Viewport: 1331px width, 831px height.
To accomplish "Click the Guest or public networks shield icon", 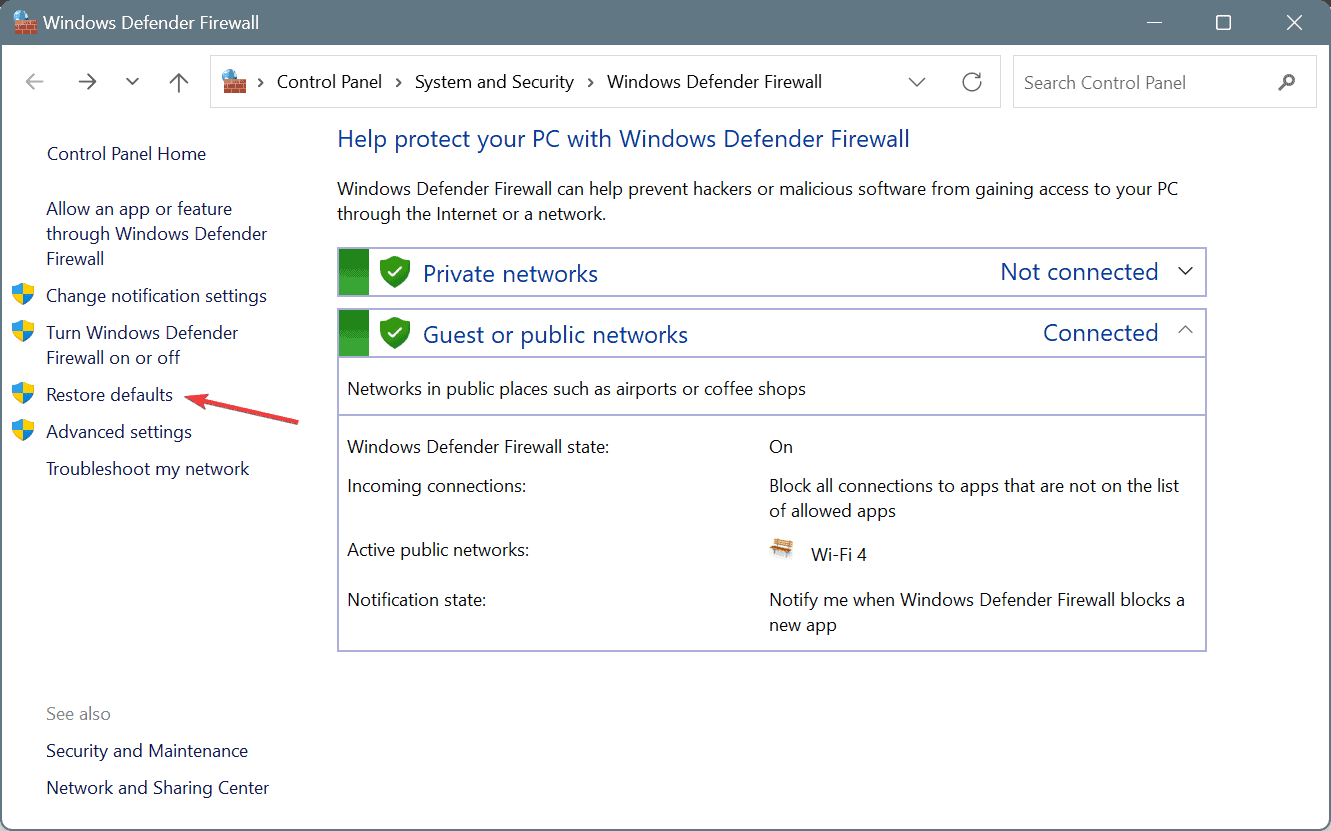I will coord(396,333).
